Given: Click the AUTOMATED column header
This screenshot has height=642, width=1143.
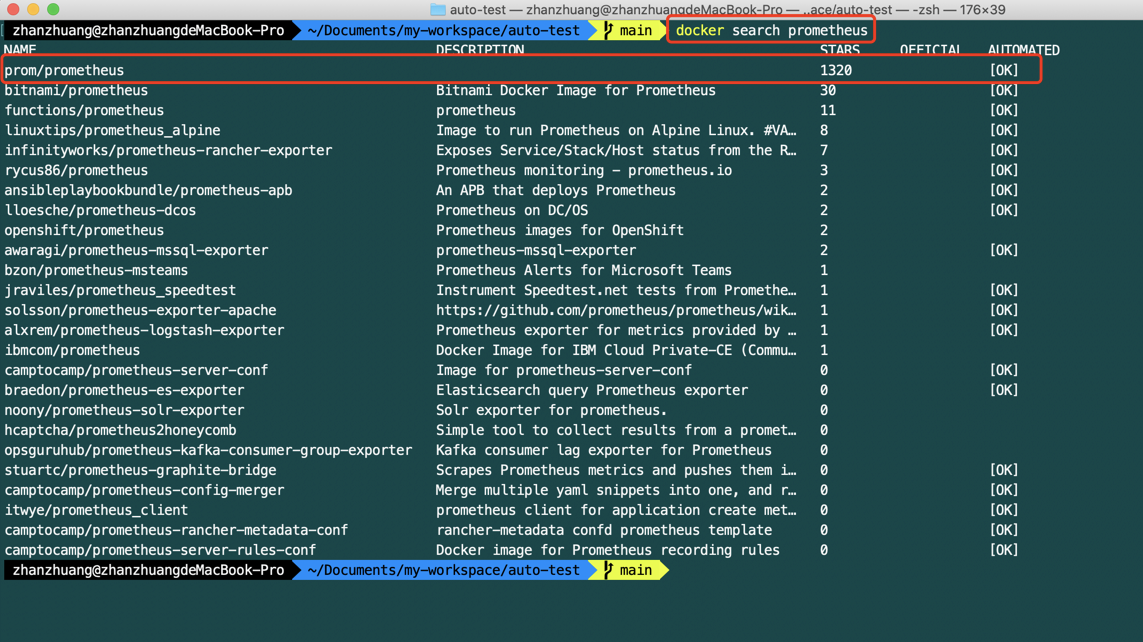Looking at the screenshot, I should click(x=1023, y=50).
